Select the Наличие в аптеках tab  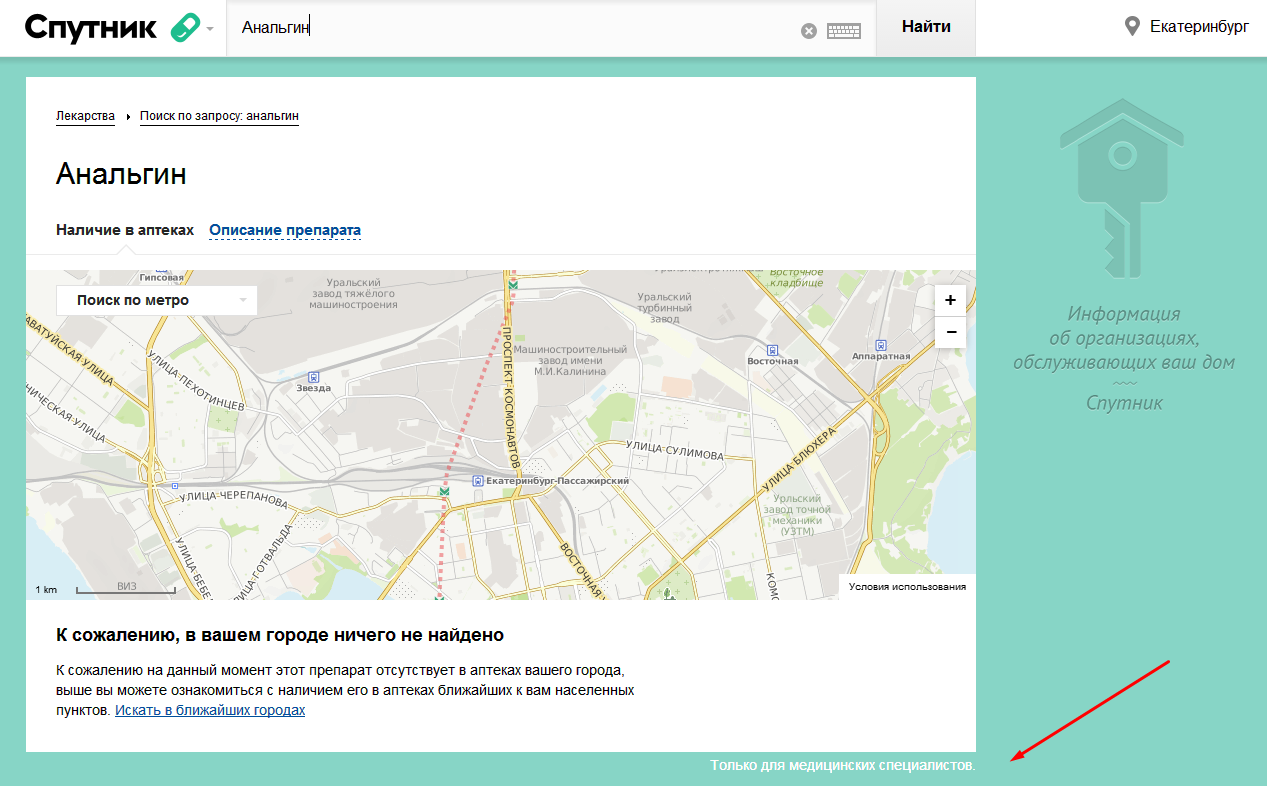[125, 230]
